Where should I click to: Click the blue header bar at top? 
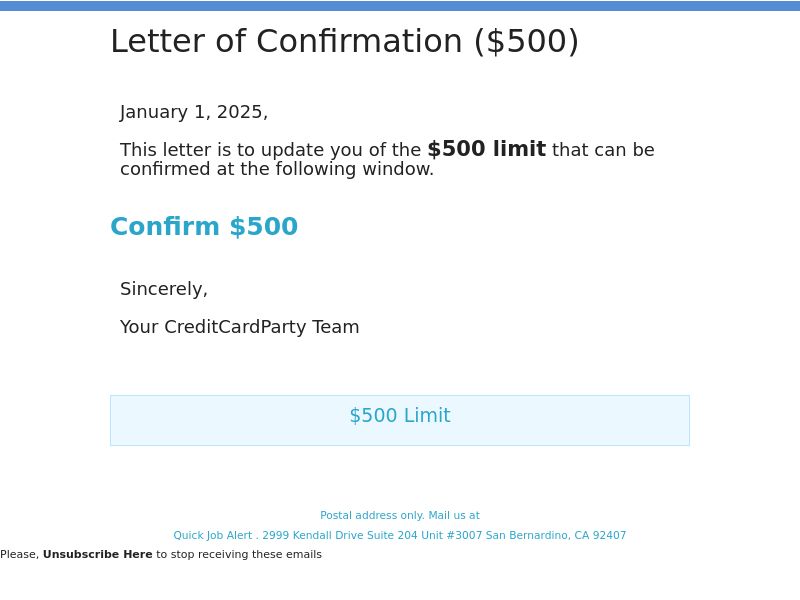(x=400, y=6)
